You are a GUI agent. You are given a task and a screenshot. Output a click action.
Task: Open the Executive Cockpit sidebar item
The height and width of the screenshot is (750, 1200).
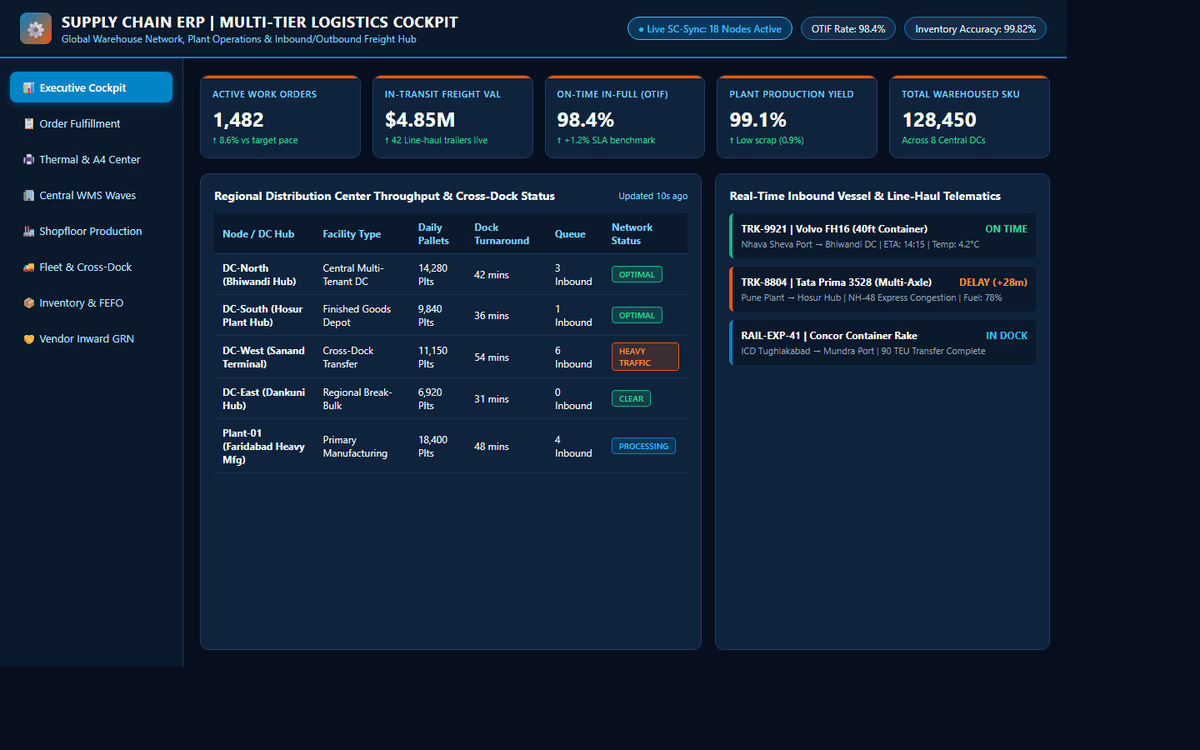tap(91, 88)
